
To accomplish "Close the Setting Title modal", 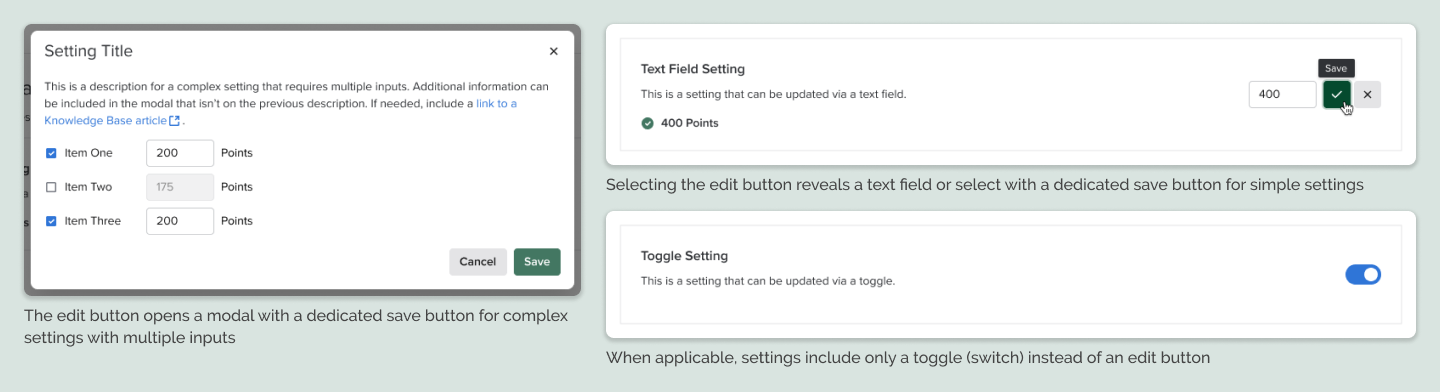I will tap(554, 51).
